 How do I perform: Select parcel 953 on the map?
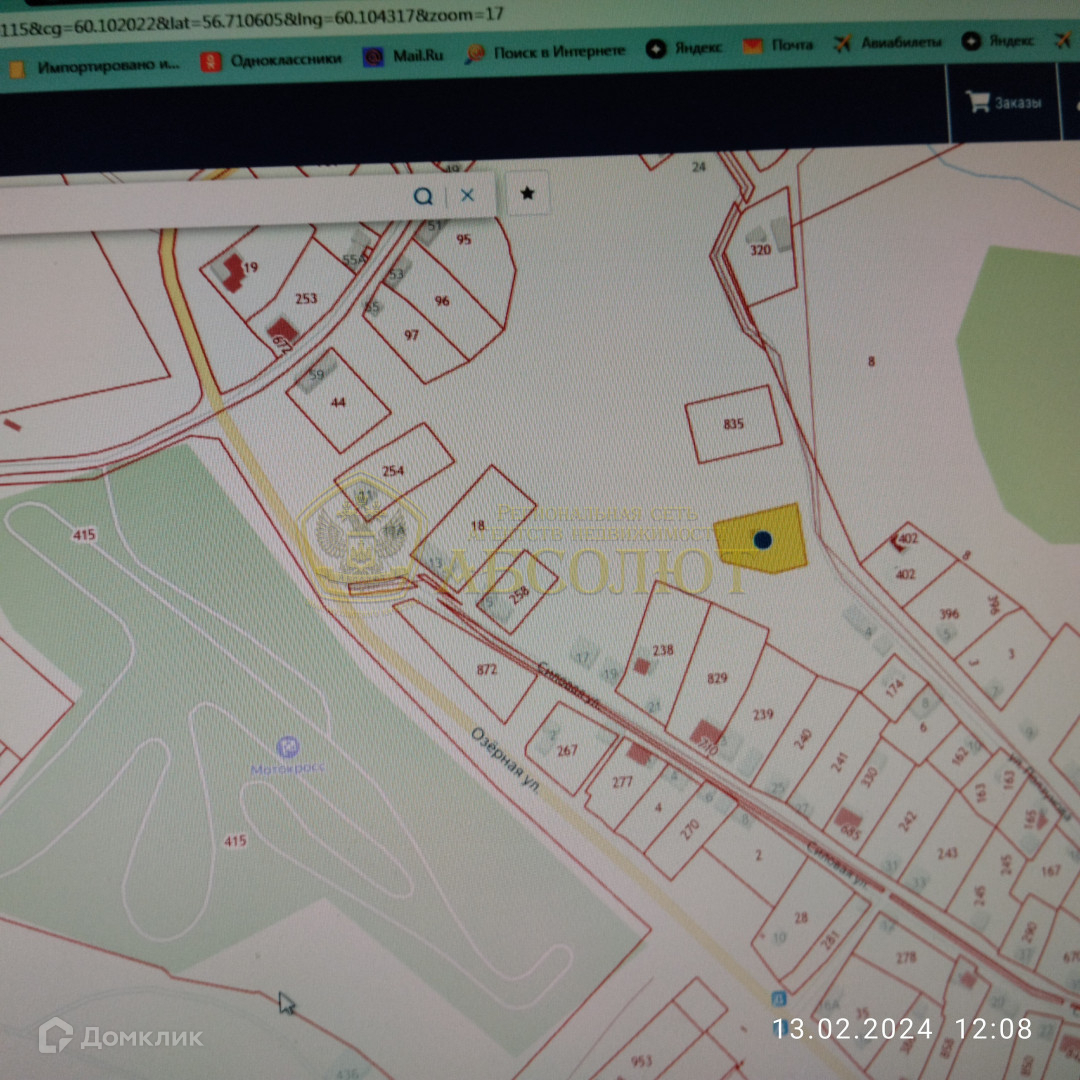[x=641, y=1061]
